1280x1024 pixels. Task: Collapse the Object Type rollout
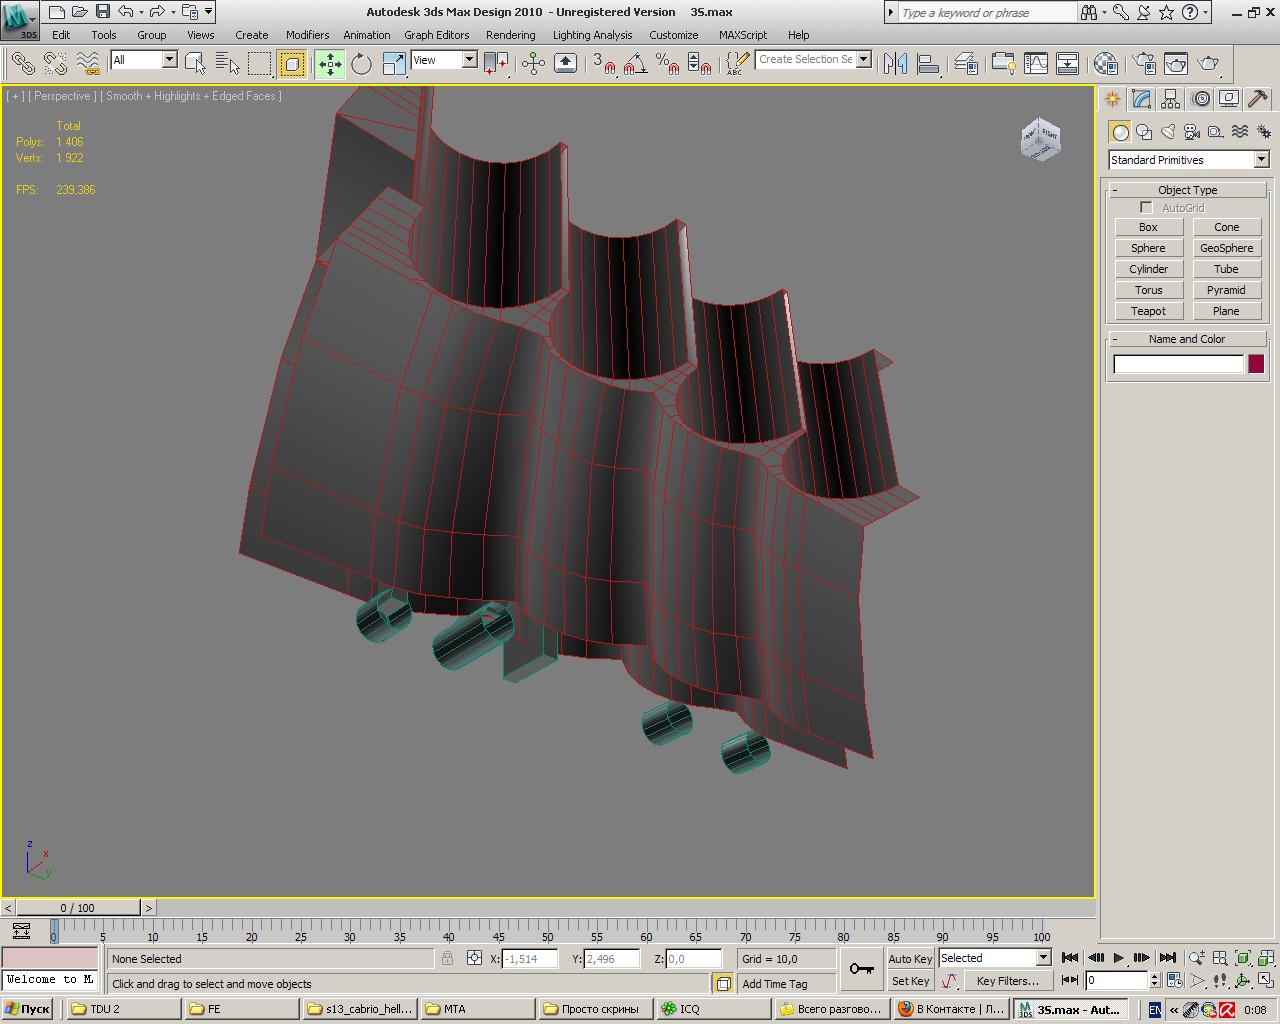tap(1187, 190)
